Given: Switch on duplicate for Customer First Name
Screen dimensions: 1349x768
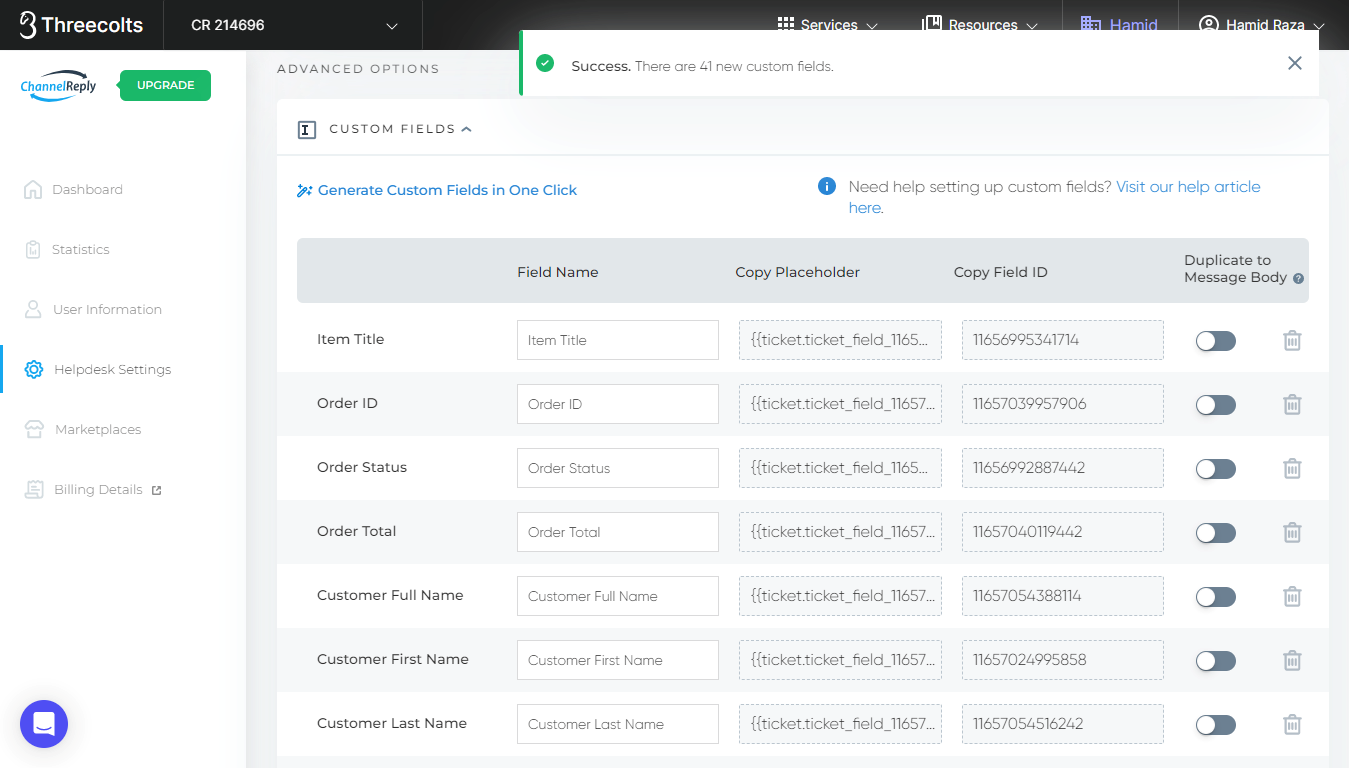Looking at the screenshot, I should (1216, 661).
